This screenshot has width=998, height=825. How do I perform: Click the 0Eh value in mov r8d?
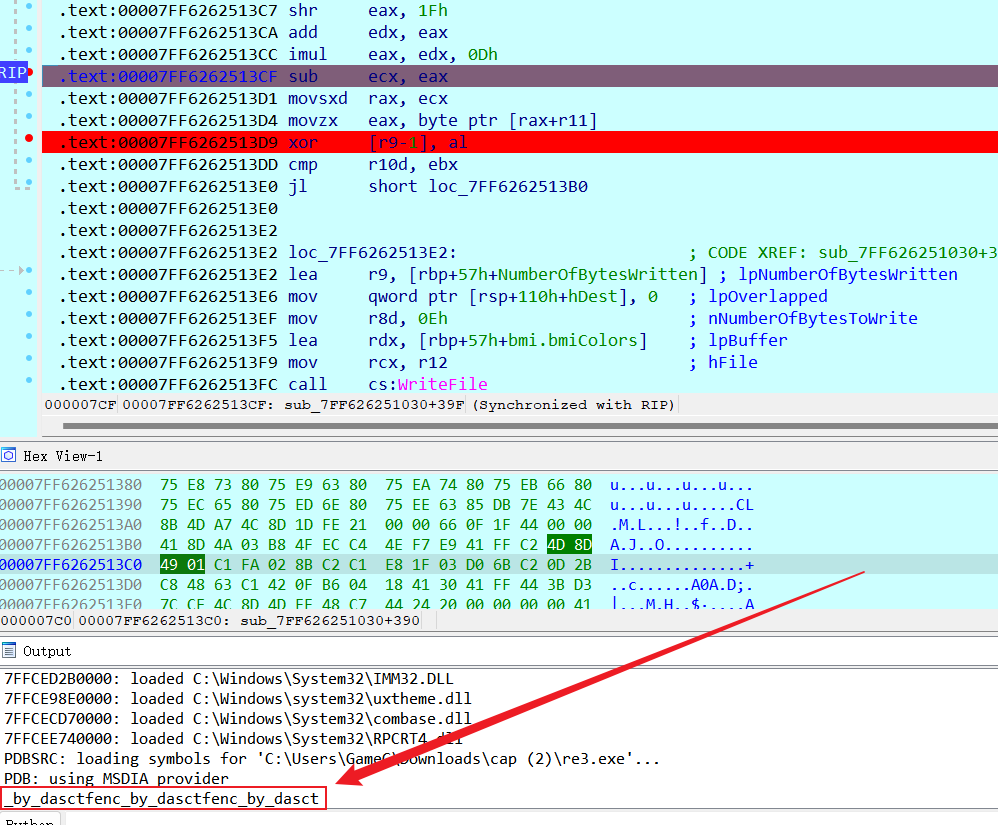coord(433,318)
